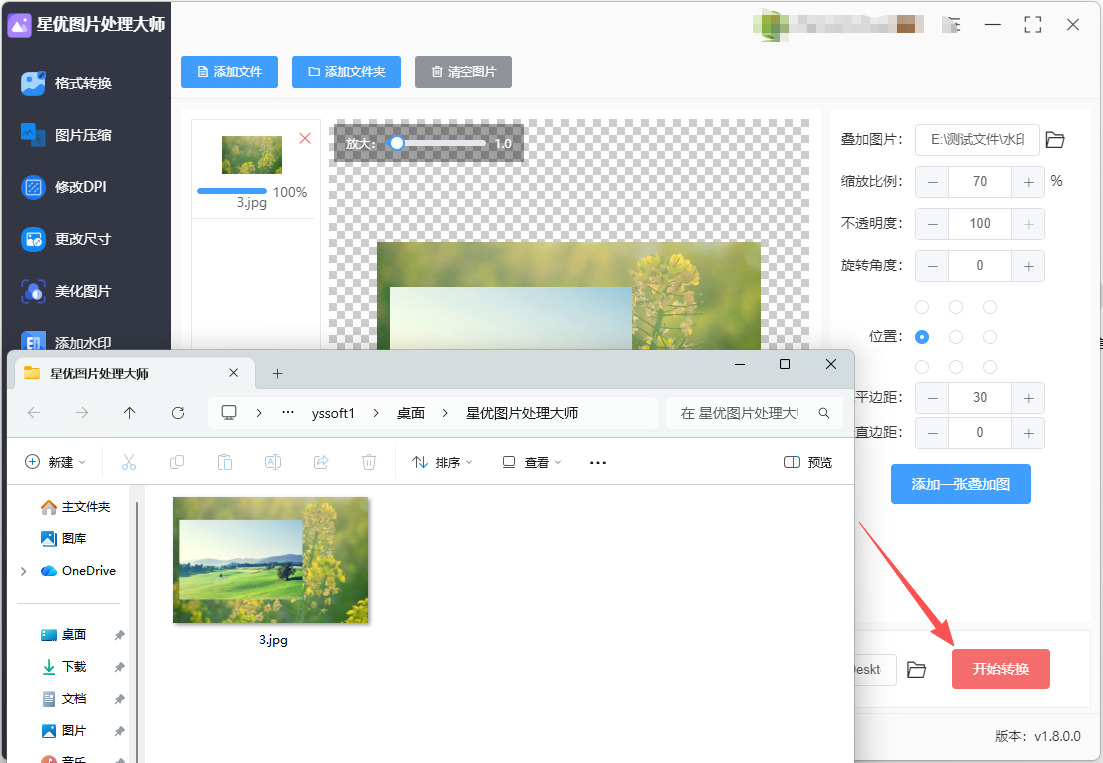This screenshot has width=1103, height=763.
Task: Select the bottom-left position radio button
Action: click(922, 367)
